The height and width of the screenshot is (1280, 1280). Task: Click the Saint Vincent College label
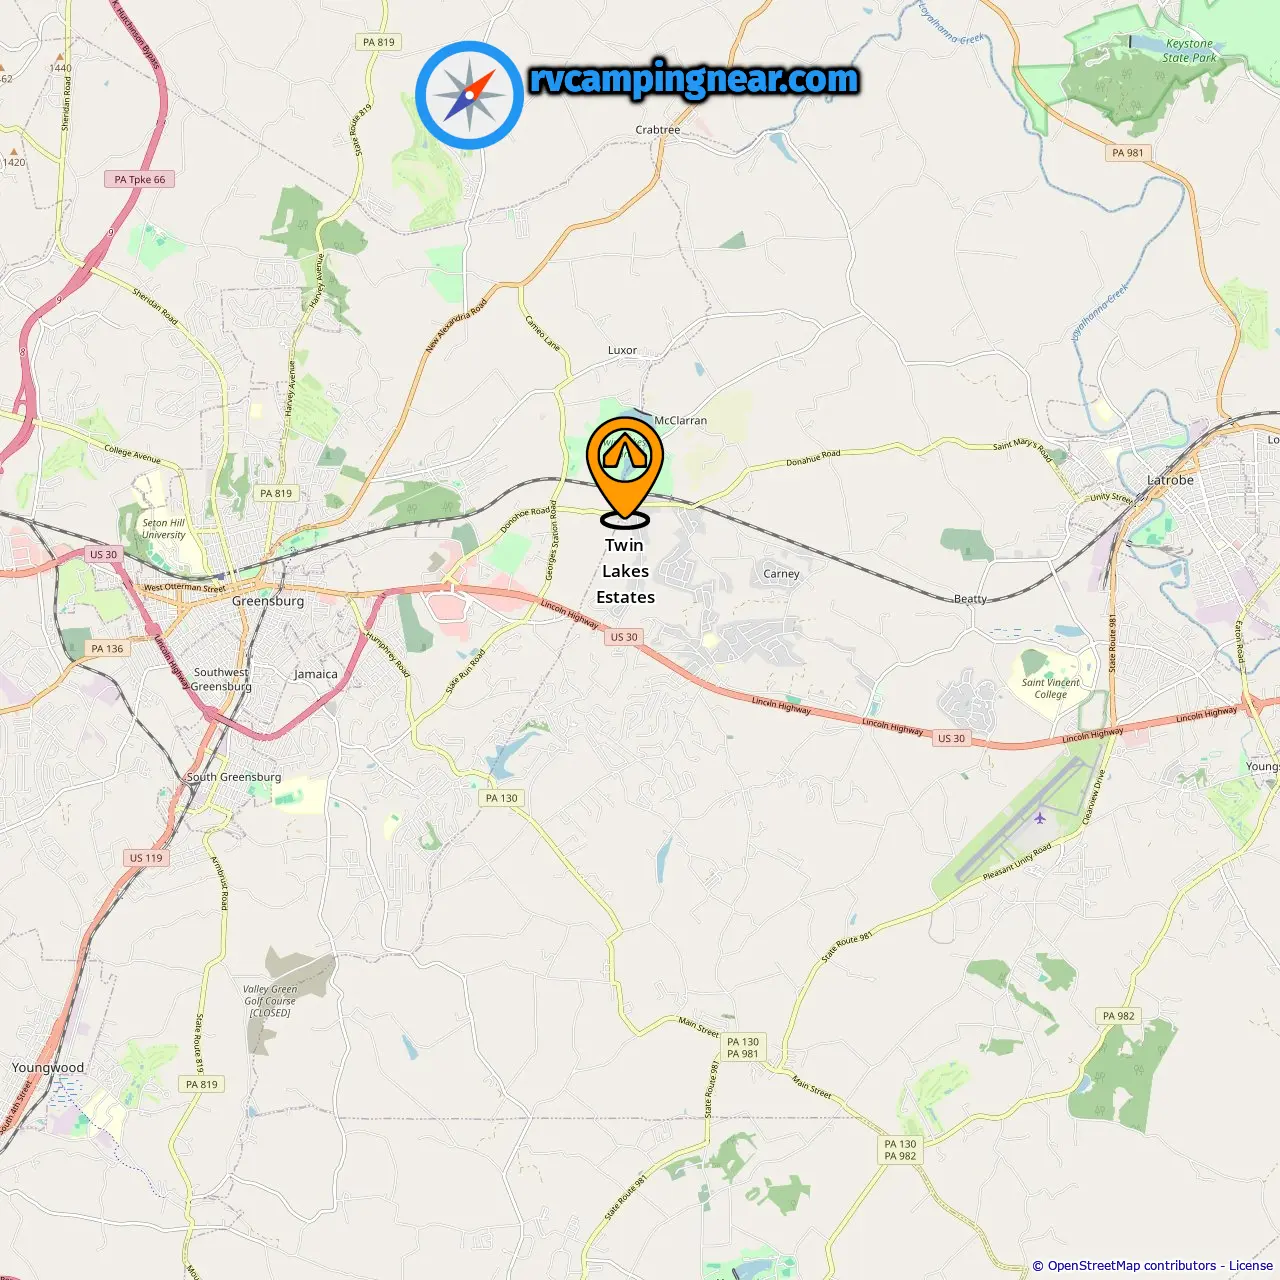pyautogui.click(x=1050, y=688)
